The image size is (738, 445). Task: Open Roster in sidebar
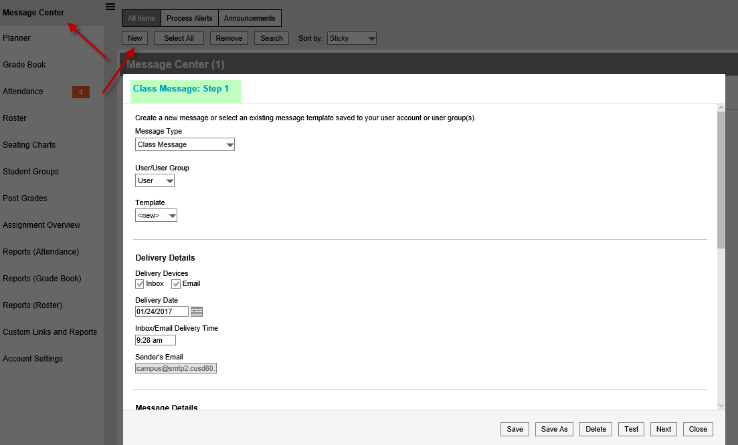tap(15, 118)
